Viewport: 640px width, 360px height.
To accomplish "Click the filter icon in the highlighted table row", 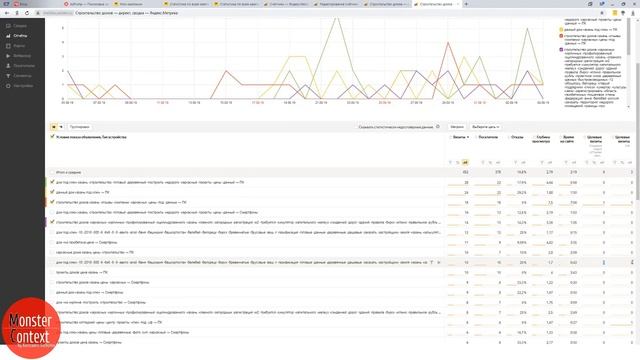I will coord(431,262).
